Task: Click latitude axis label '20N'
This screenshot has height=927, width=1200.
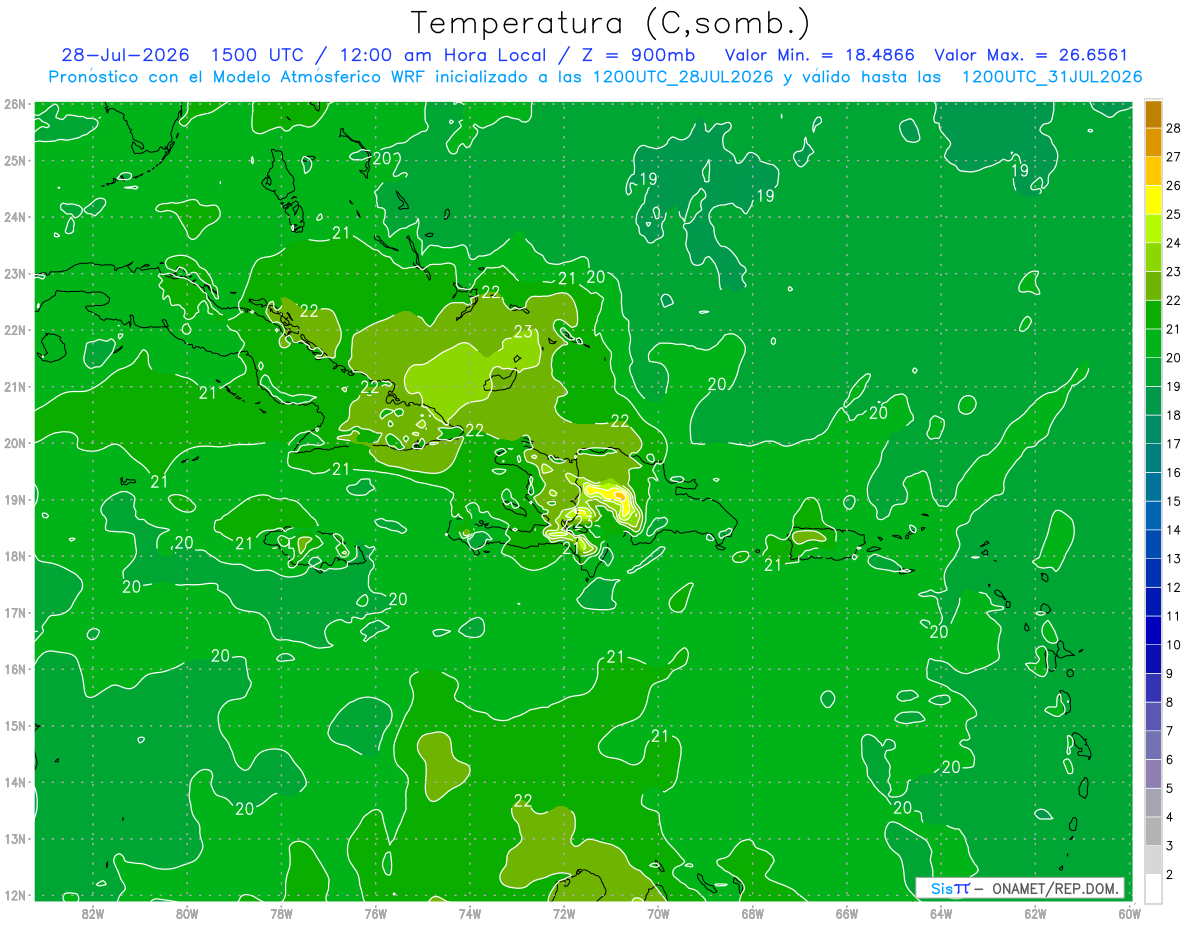Action: coord(14,443)
